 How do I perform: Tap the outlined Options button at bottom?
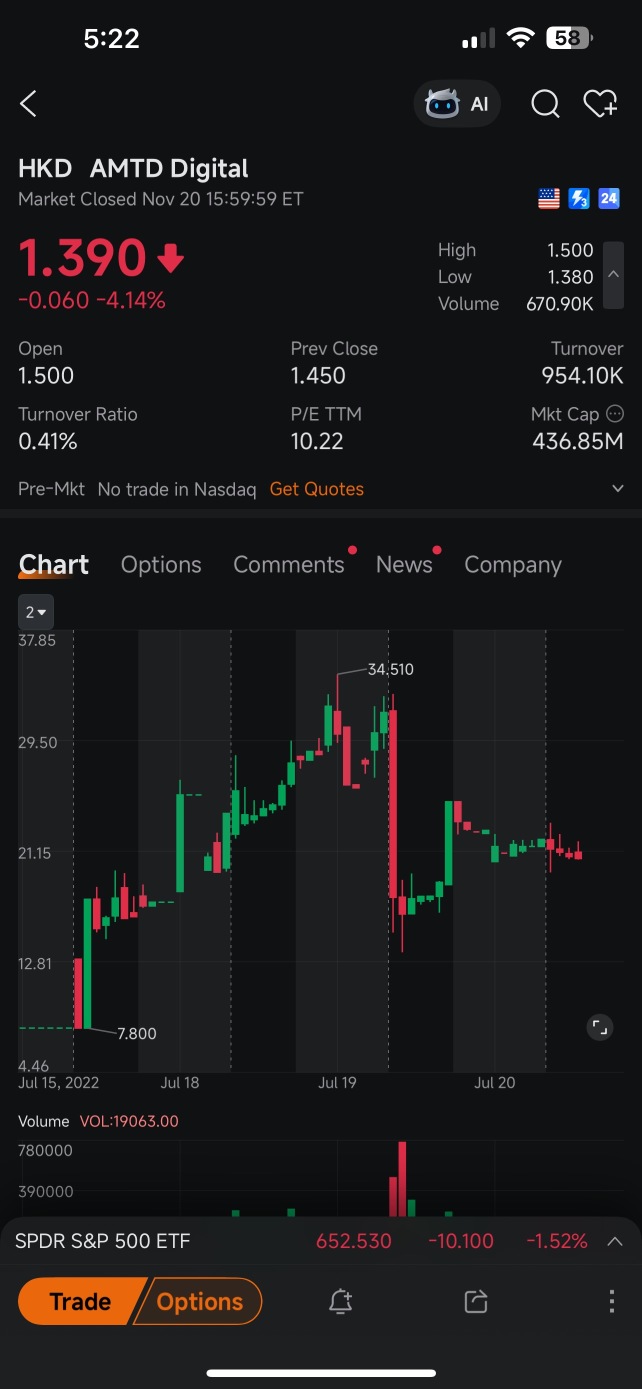pyautogui.click(x=199, y=1301)
